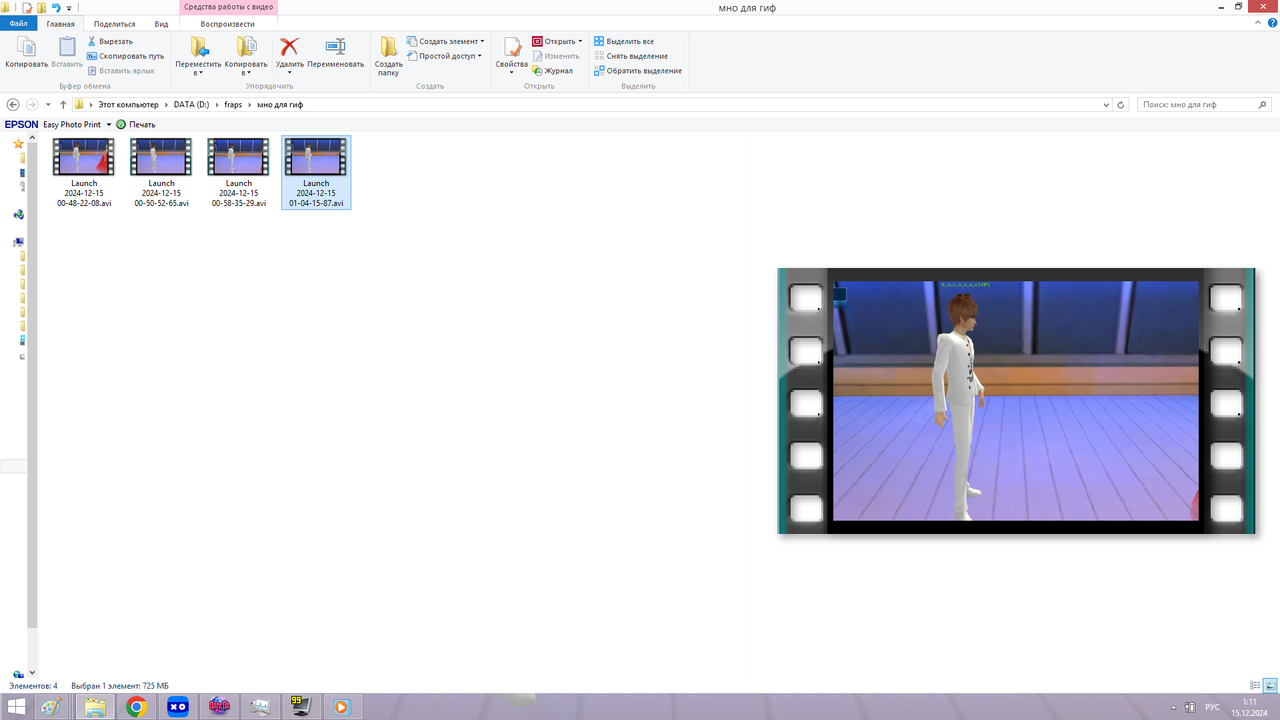
Task: Click Скопировать путь in the ribbon
Action: (125, 56)
